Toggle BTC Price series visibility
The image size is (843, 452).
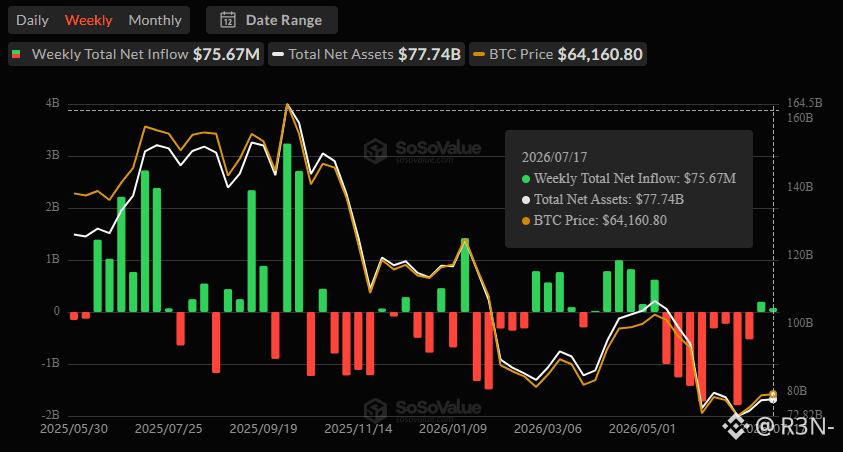point(558,54)
